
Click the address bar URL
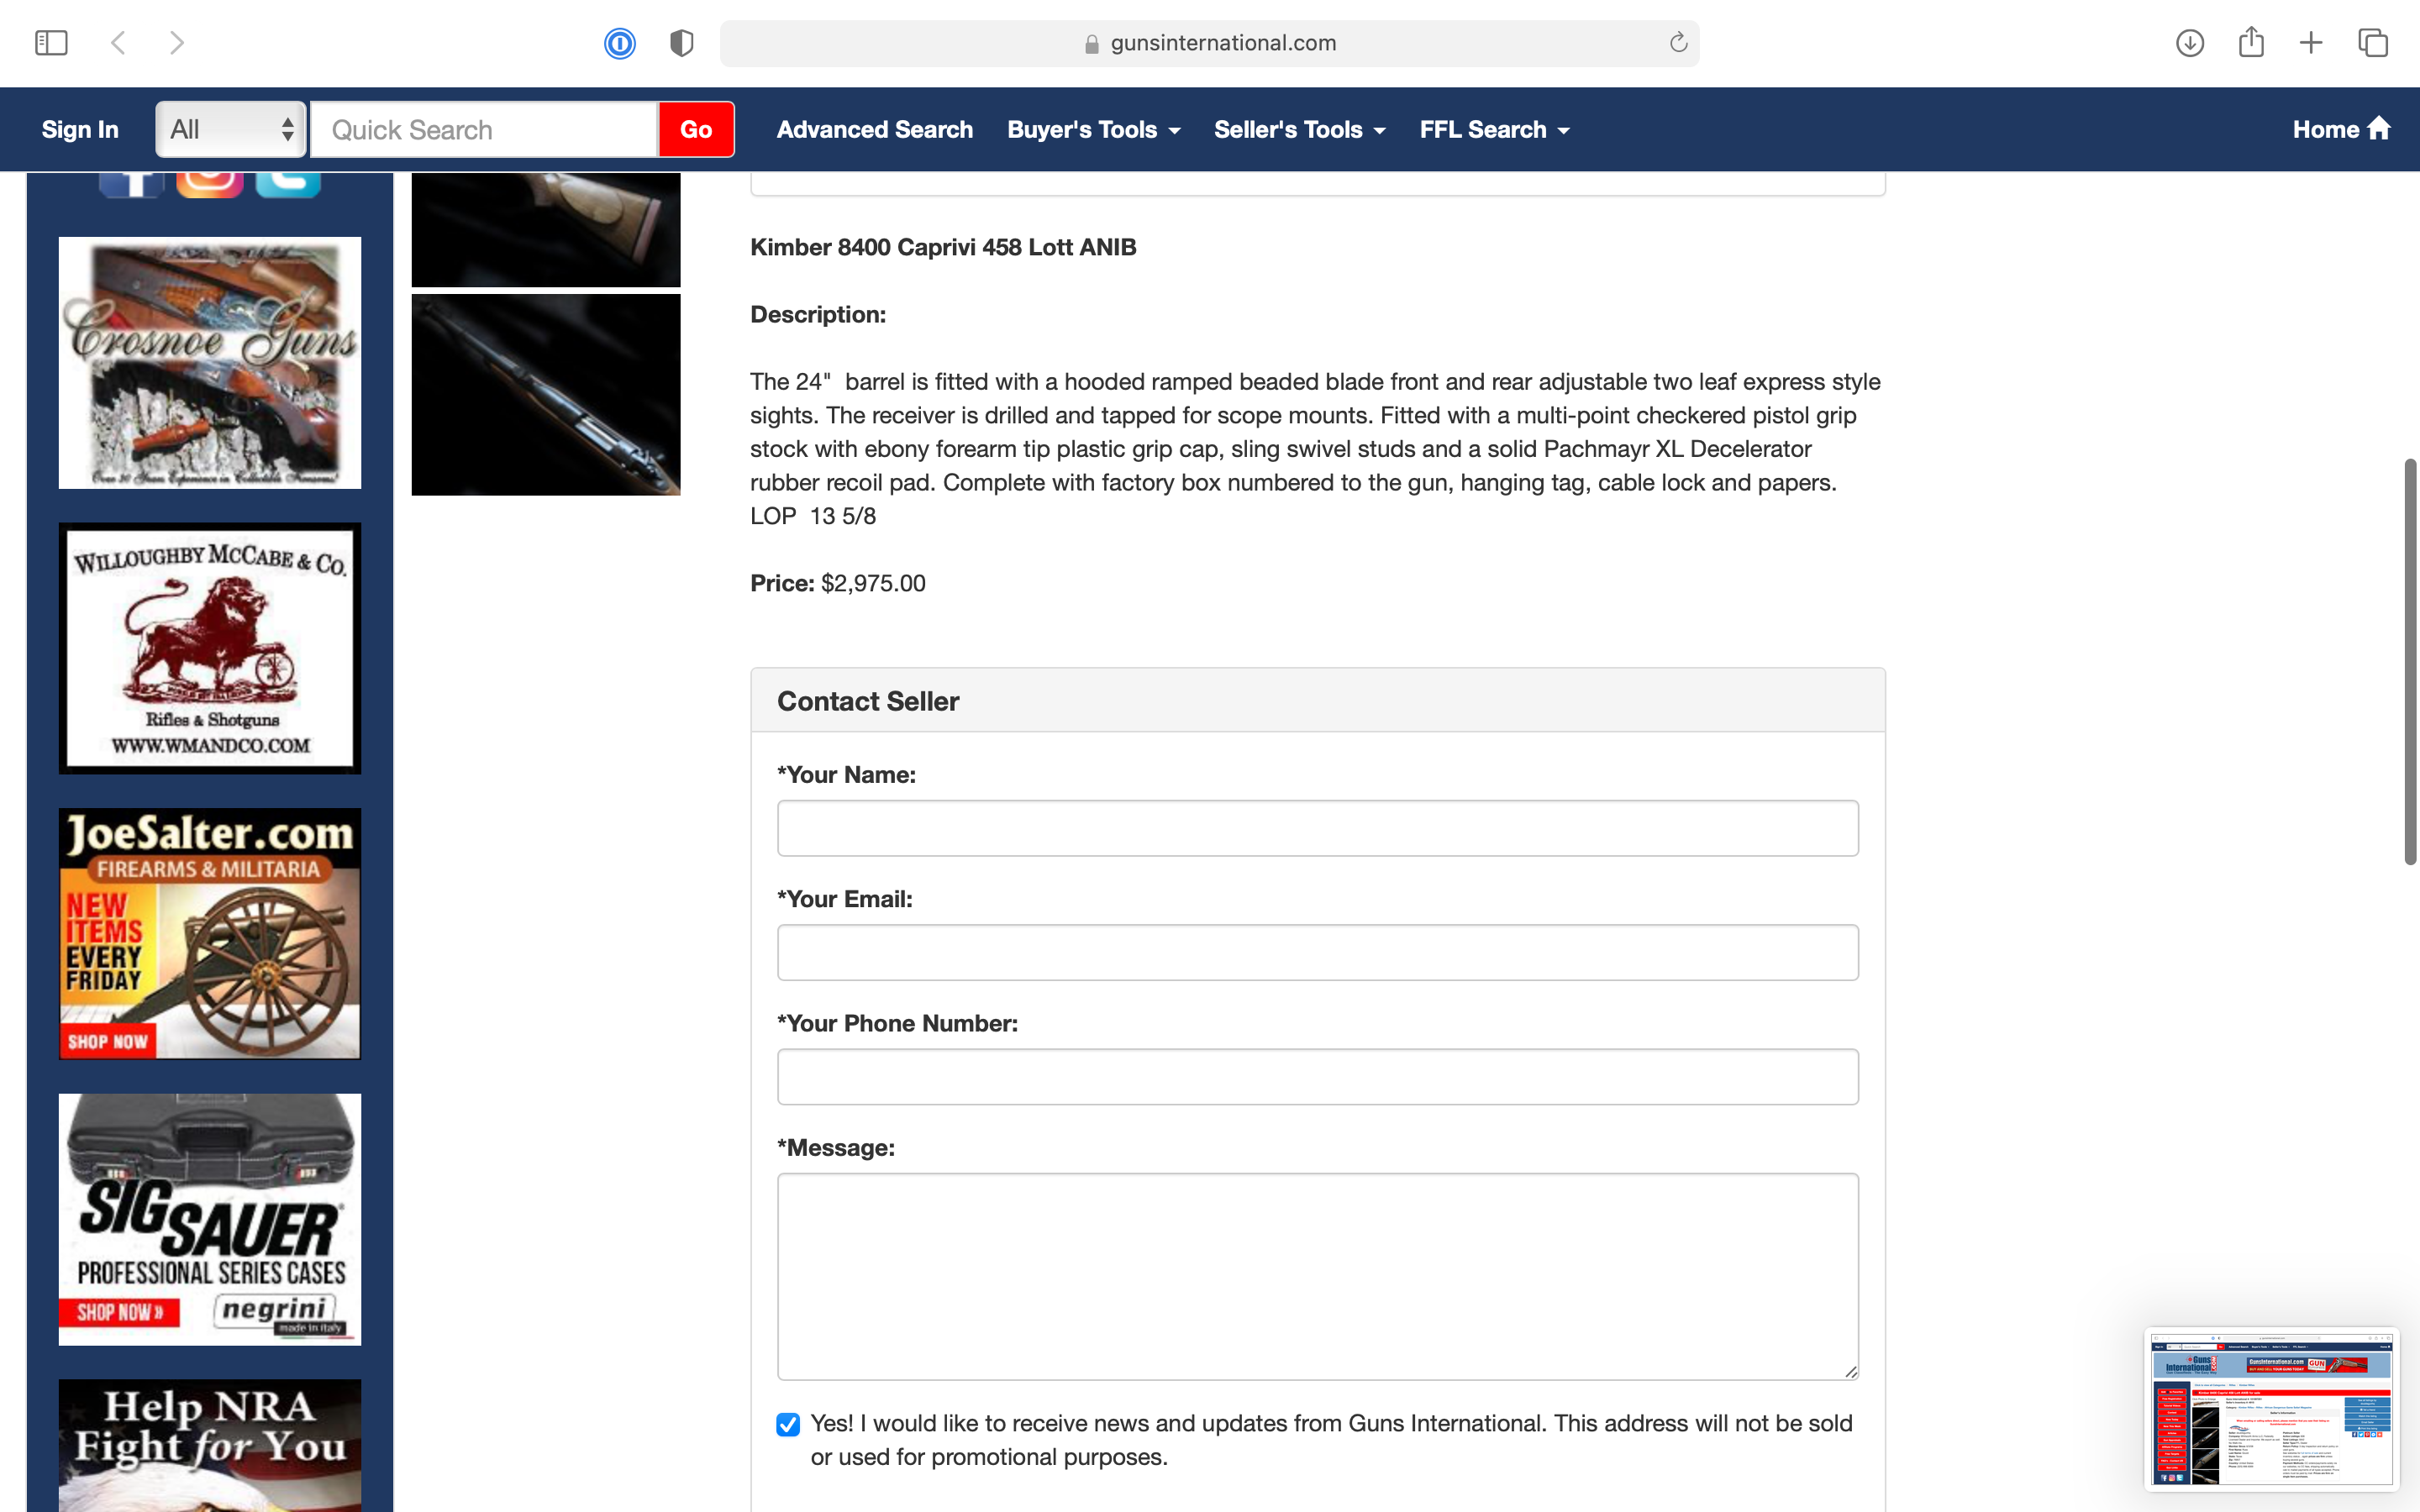click(1223, 43)
